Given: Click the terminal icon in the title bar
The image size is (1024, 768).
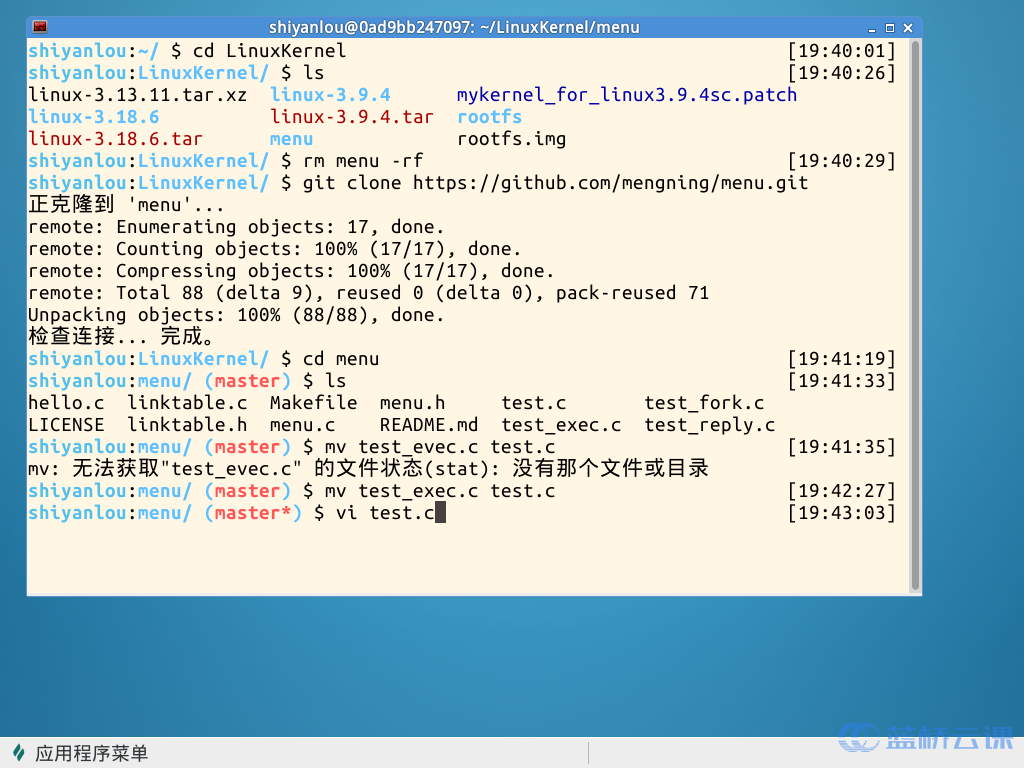Looking at the screenshot, I should [40, 27].
